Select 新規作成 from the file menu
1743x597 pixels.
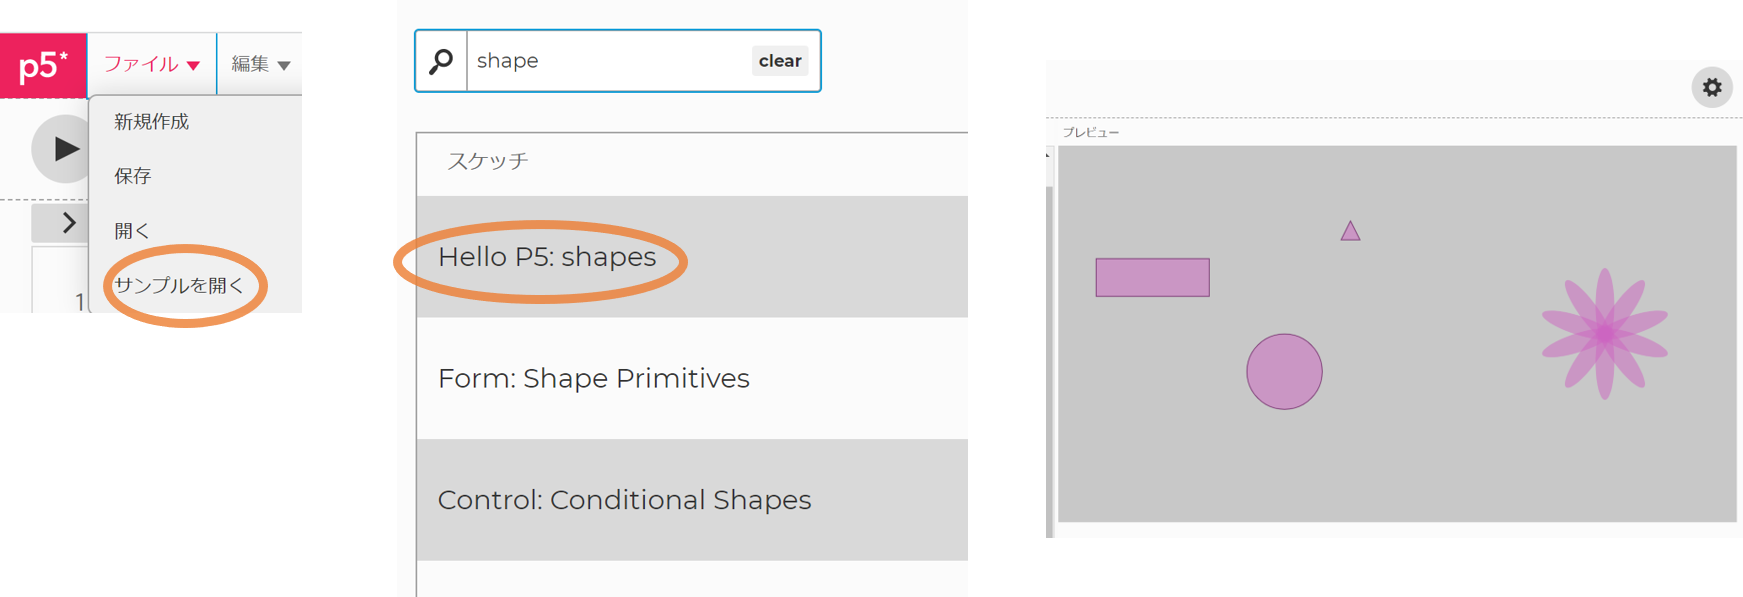pos(151,122)
